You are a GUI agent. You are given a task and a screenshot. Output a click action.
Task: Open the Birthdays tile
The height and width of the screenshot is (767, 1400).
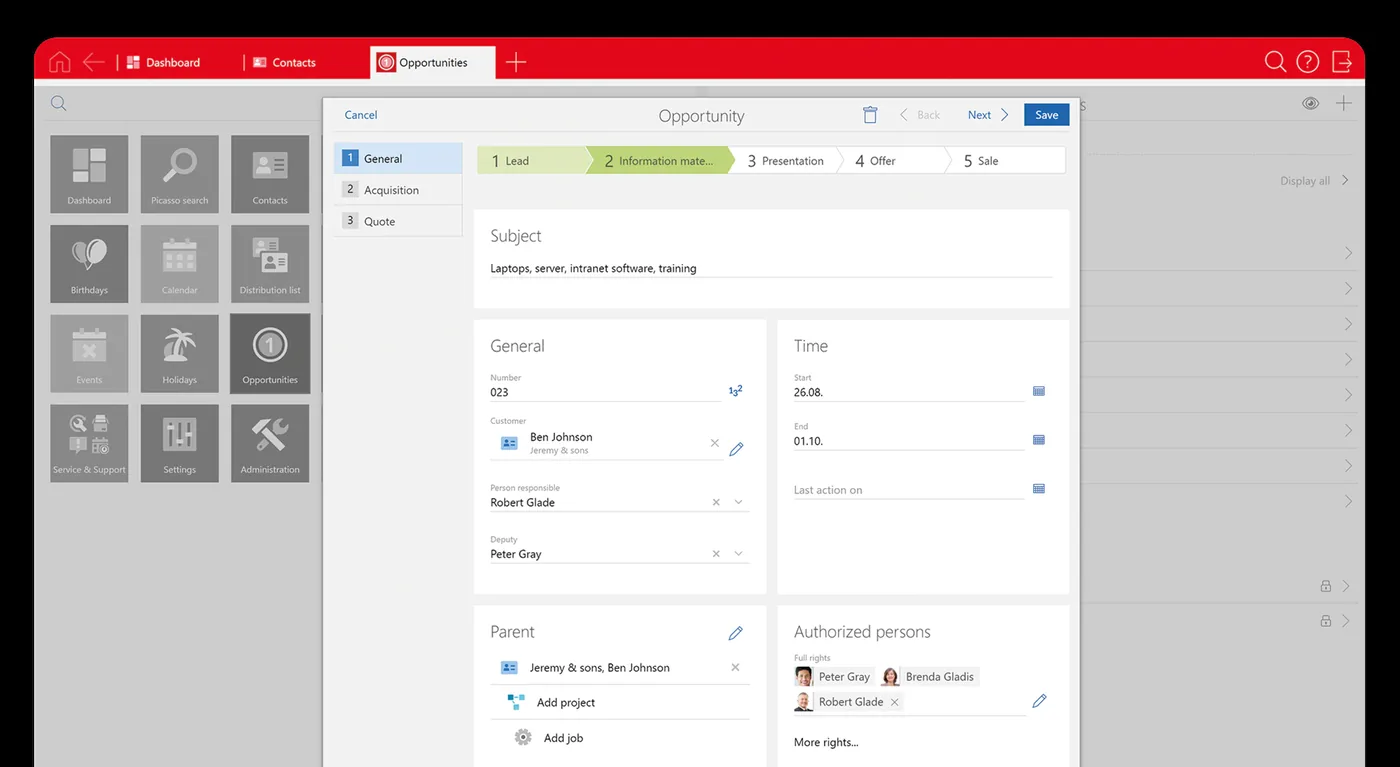[89, 264]
